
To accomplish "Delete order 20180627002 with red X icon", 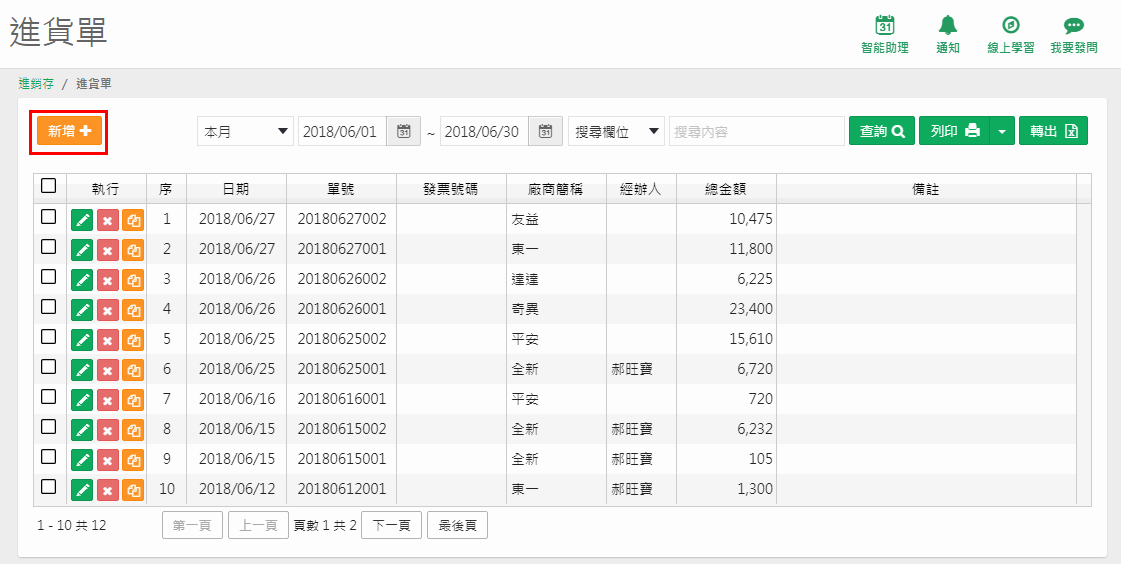I will point(107,220).
